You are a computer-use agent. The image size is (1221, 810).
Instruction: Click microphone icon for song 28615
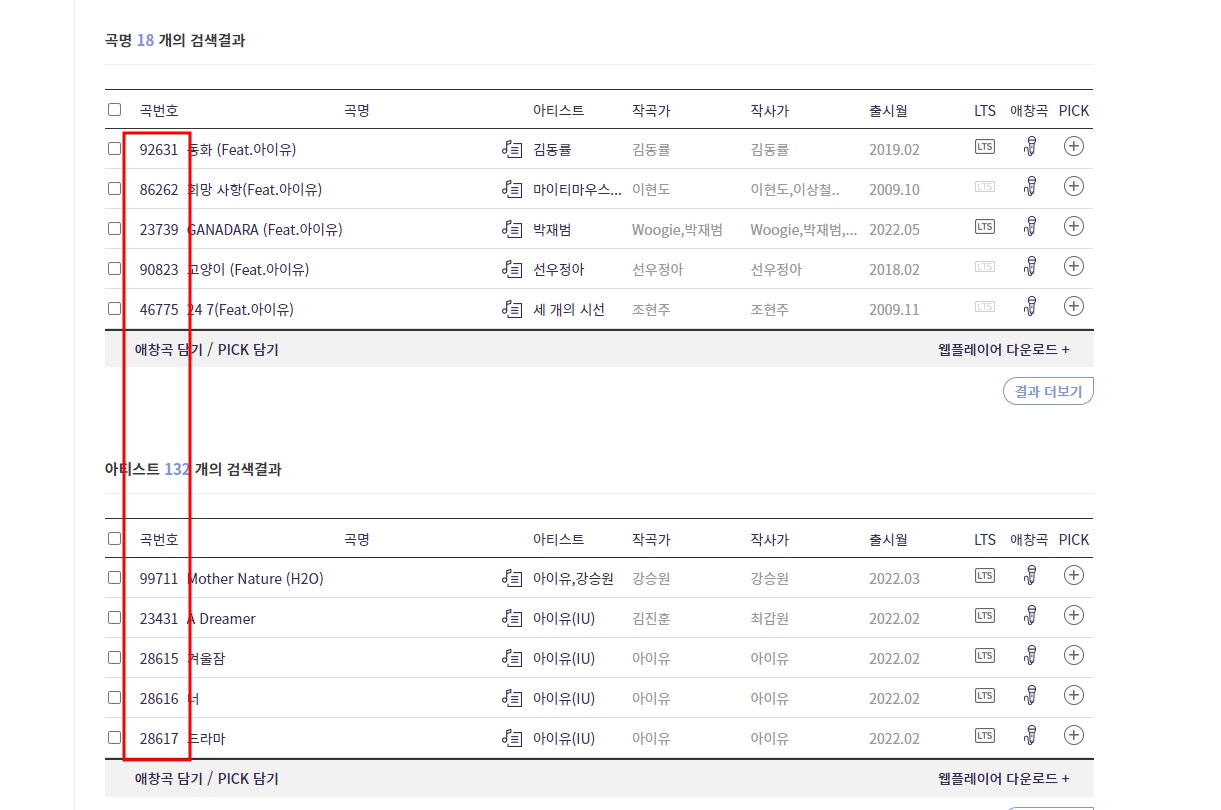click(x=1030, y=656)
